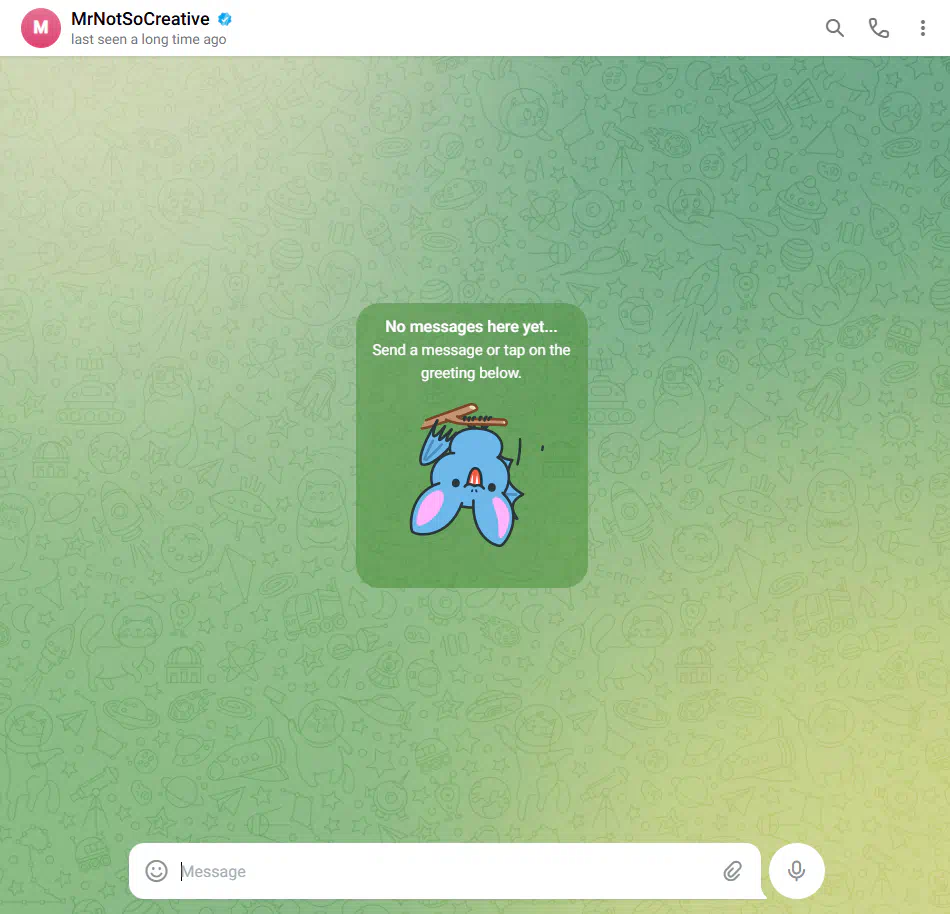The height and width of the screenshot is (914, 950).
Task: Open the MrNotSoCreative profile avatar
Action: 41,28
